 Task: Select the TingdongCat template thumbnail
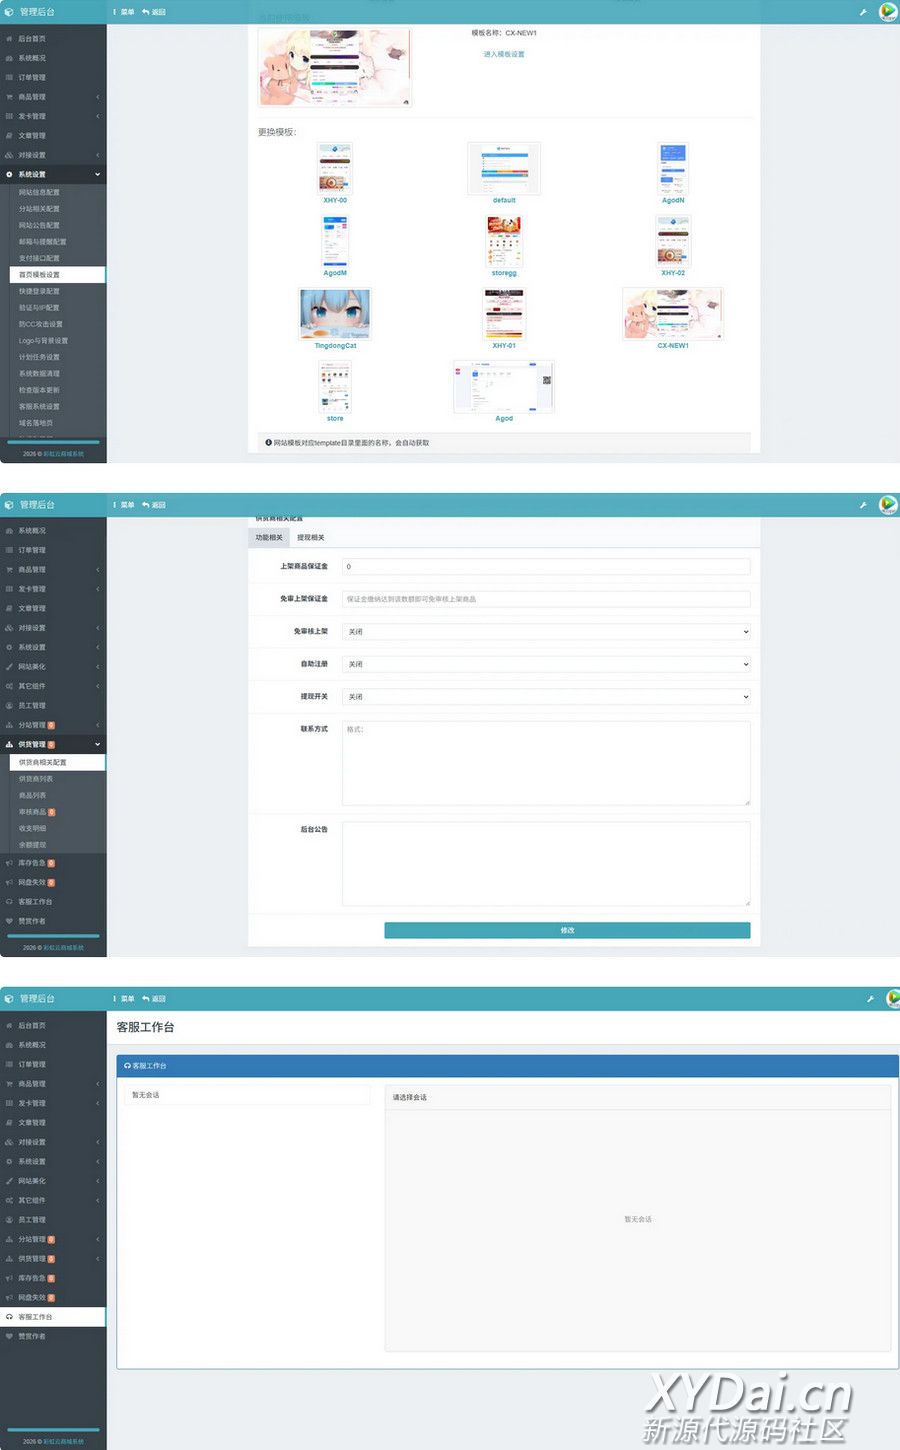coord(335,314)
